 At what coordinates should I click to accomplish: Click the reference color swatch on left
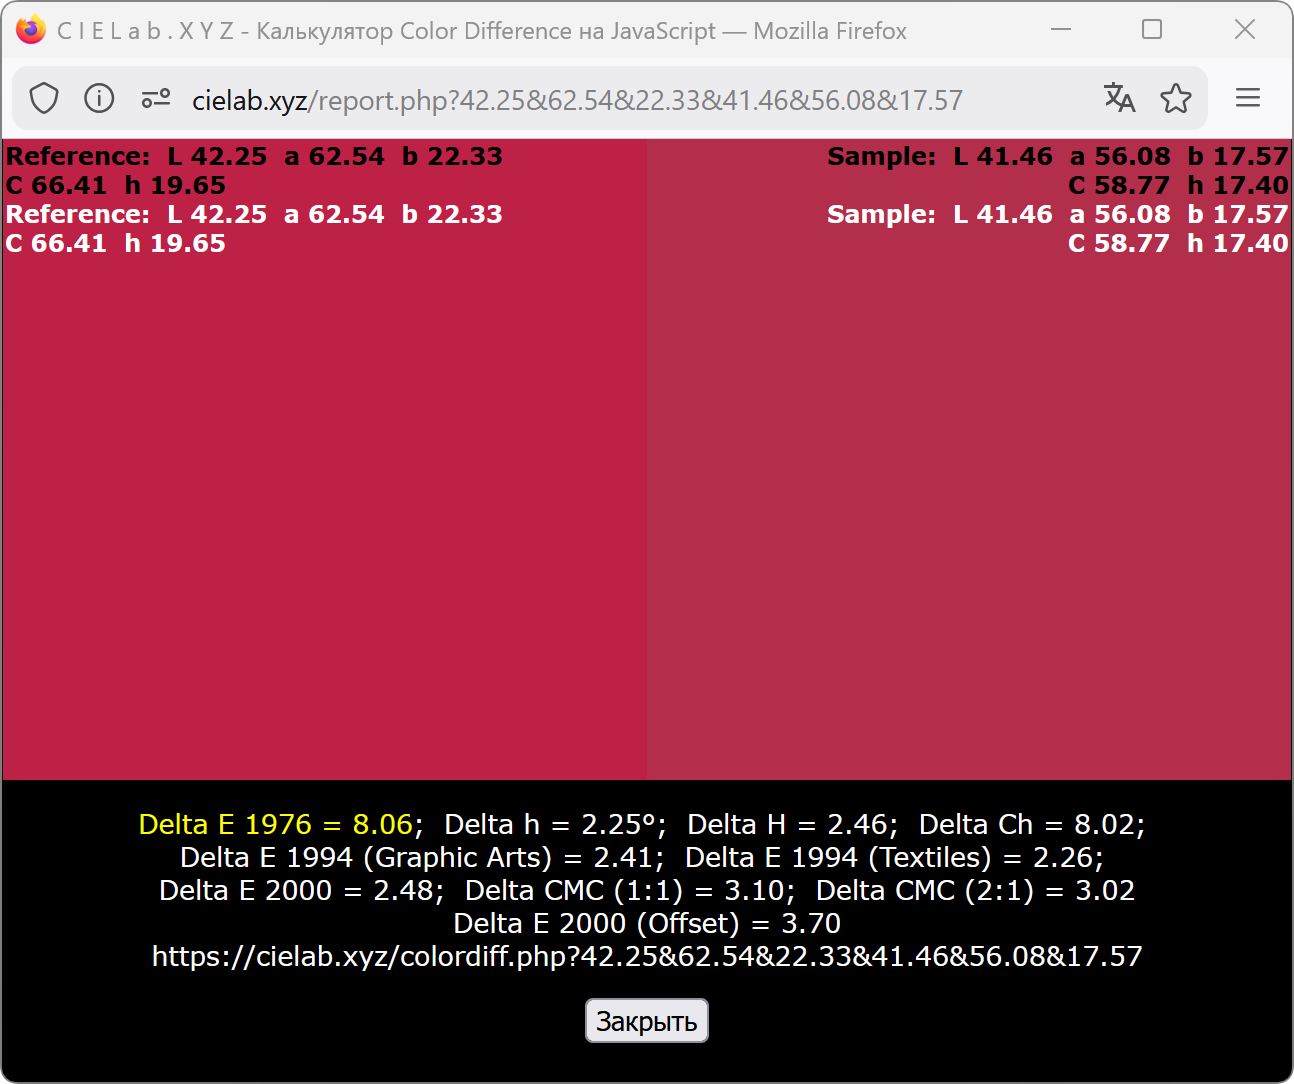[x=324, y=500]
